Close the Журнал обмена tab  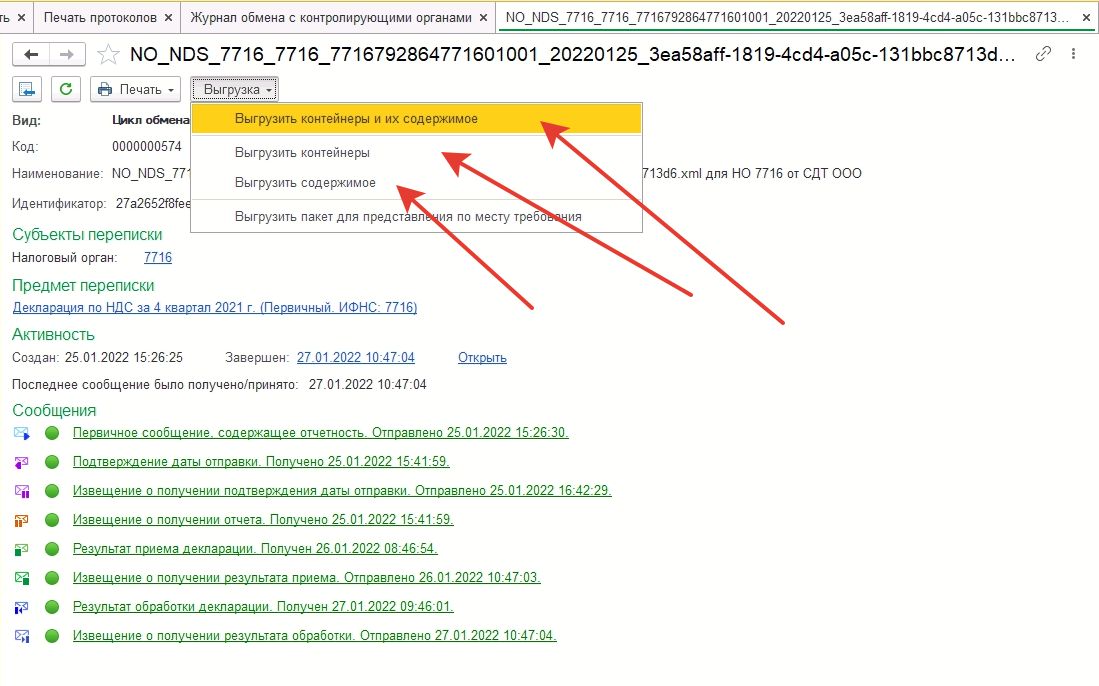coord(483,16)
